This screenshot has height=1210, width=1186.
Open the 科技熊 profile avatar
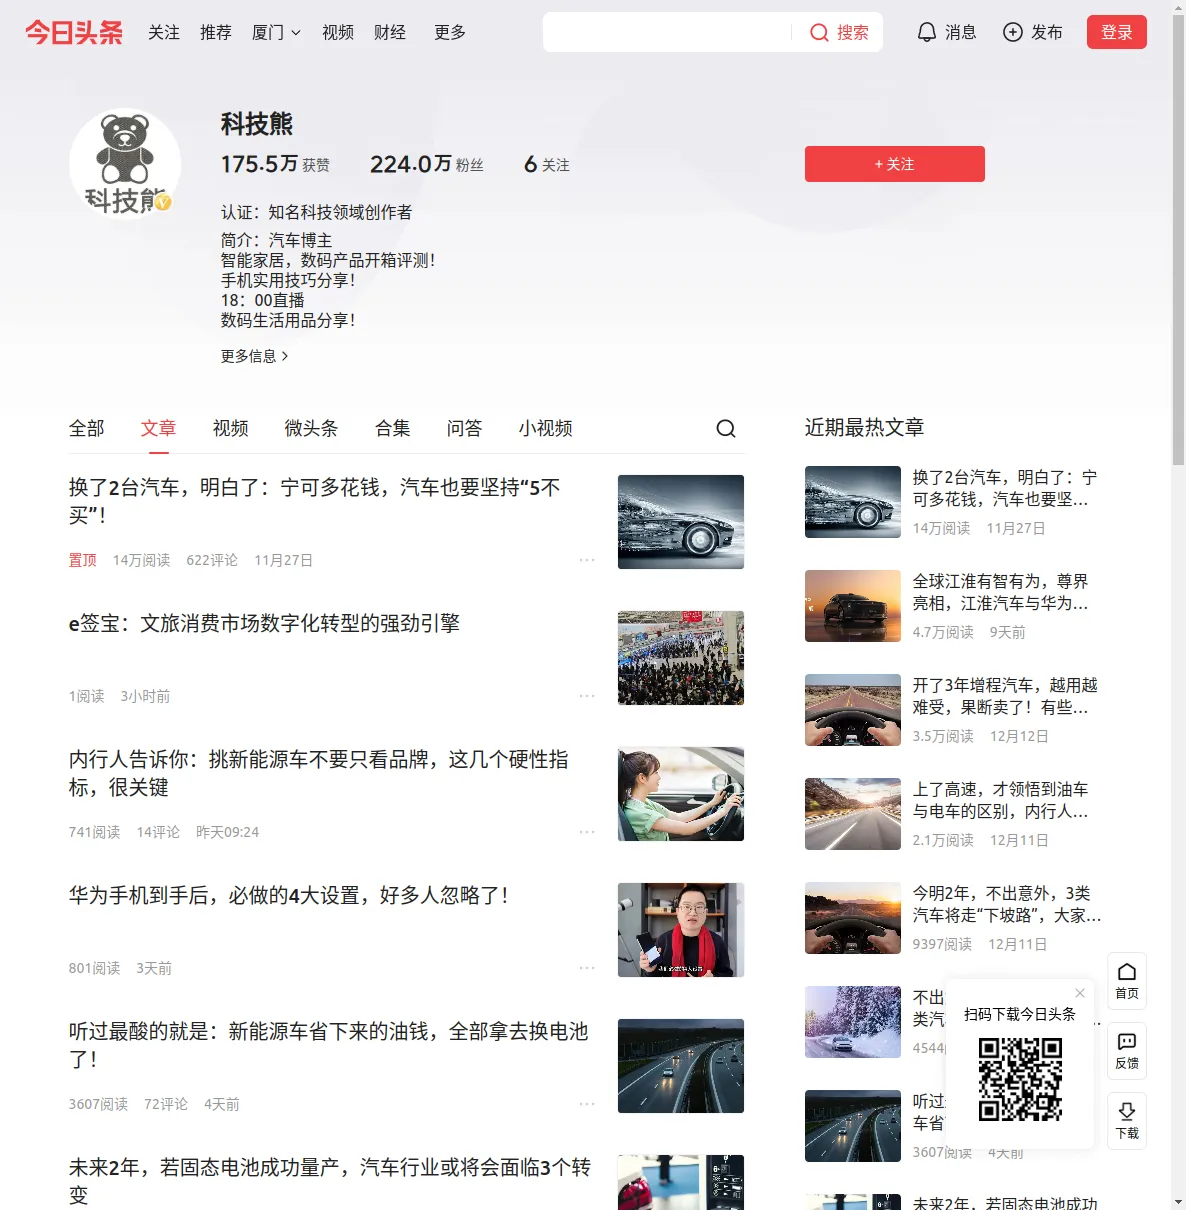[125, 164]
